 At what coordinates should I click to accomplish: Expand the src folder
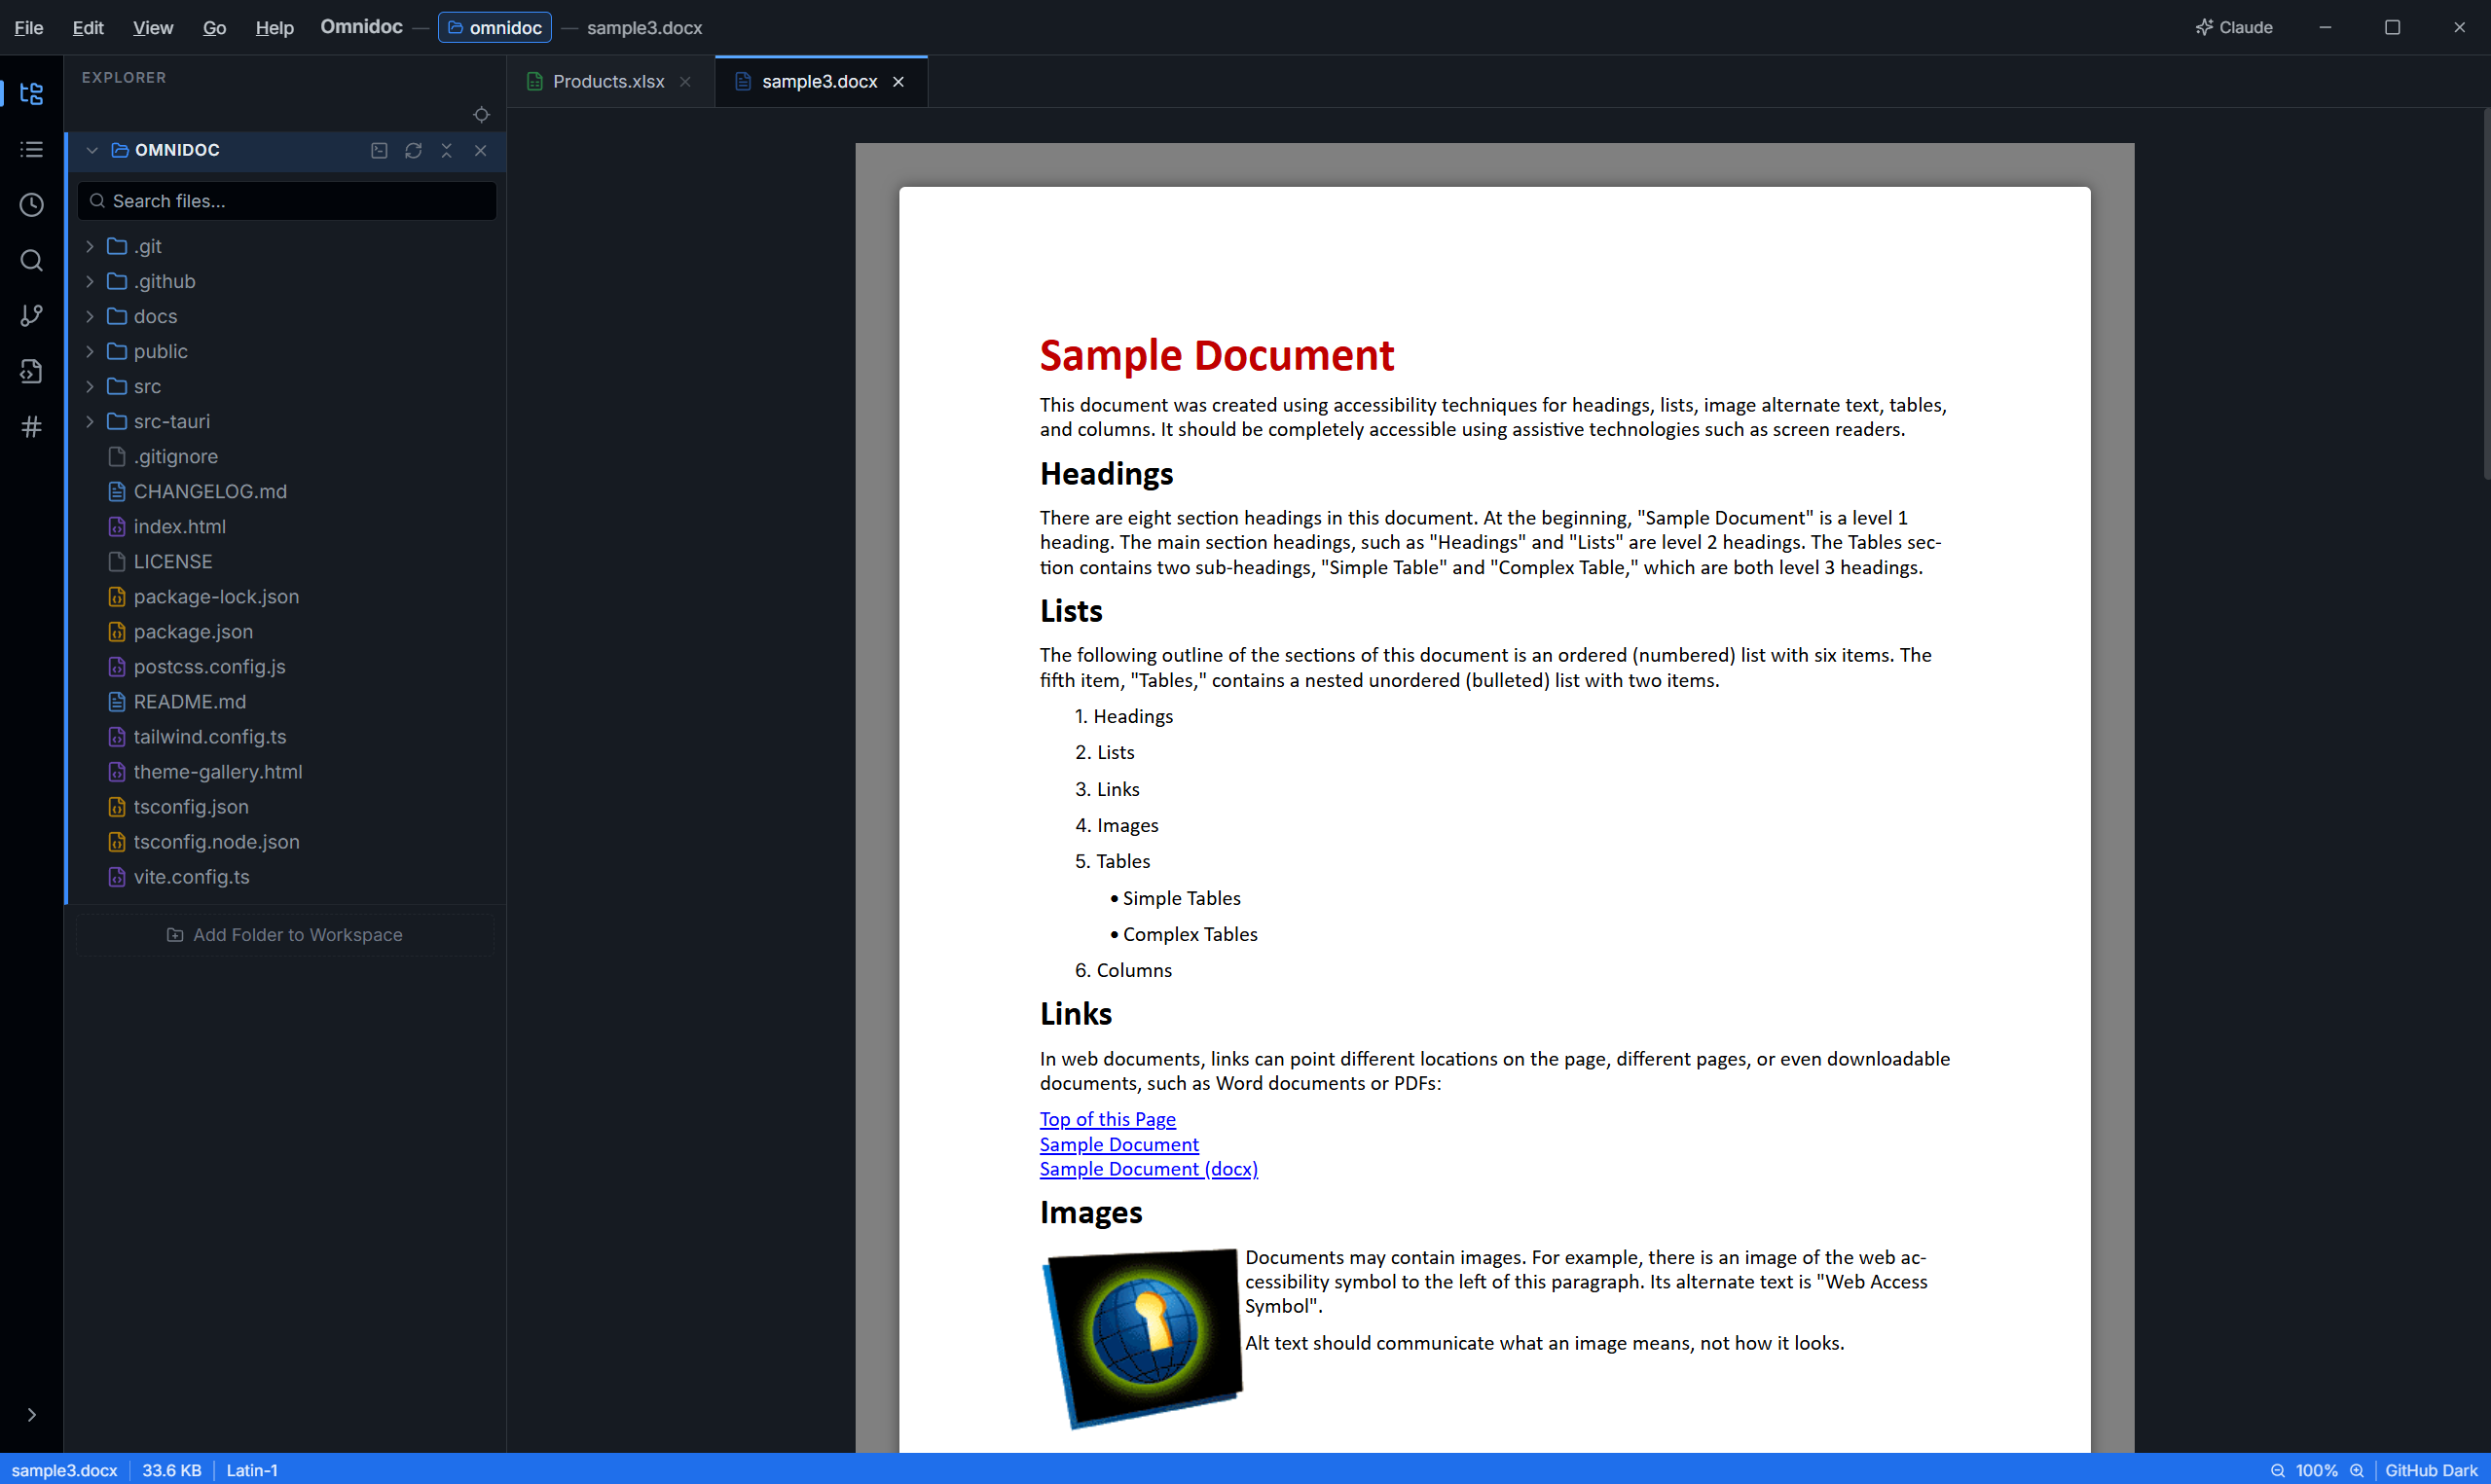[90, 386]
